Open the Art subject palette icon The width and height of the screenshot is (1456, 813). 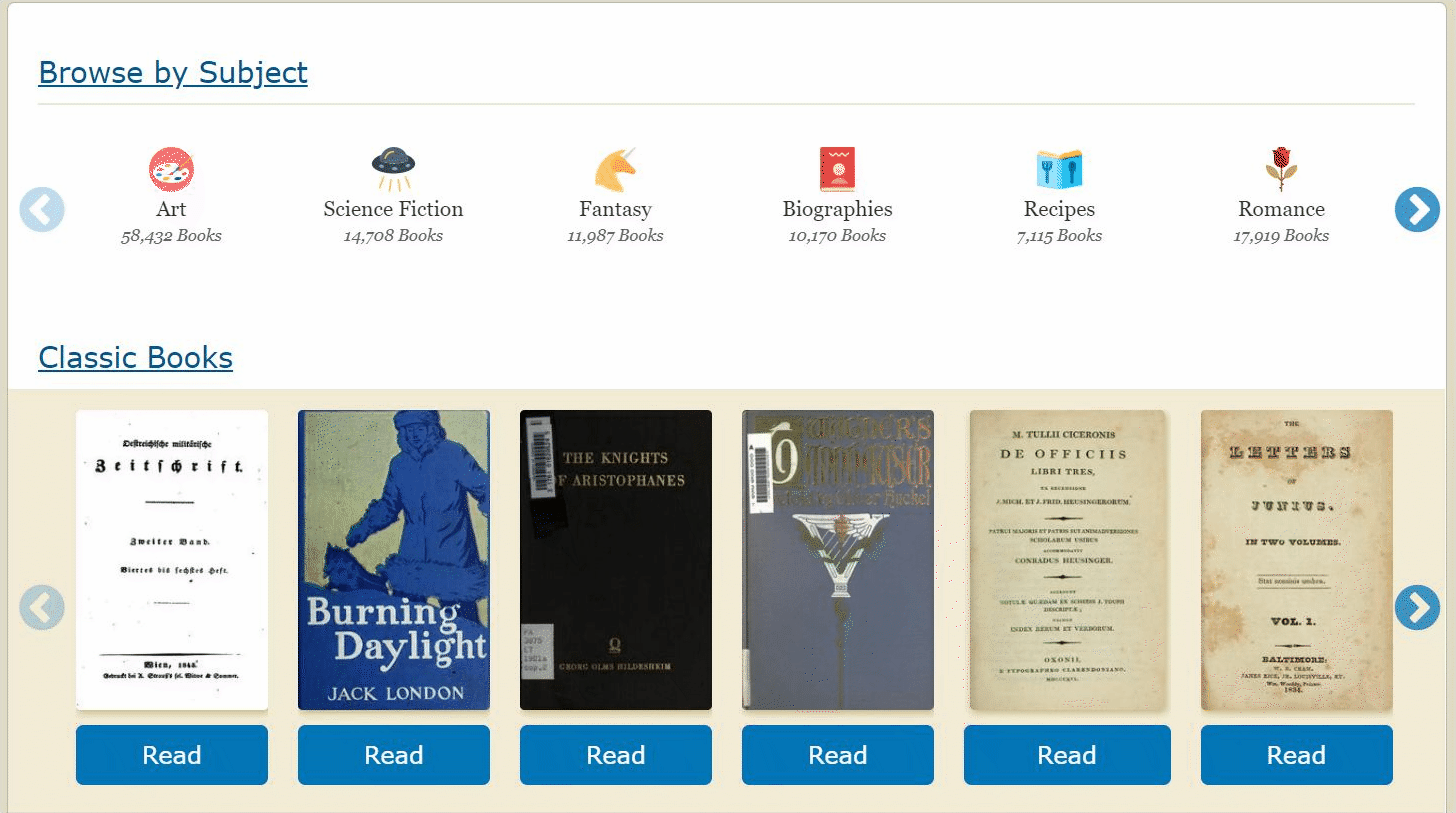tap(171, 169)
